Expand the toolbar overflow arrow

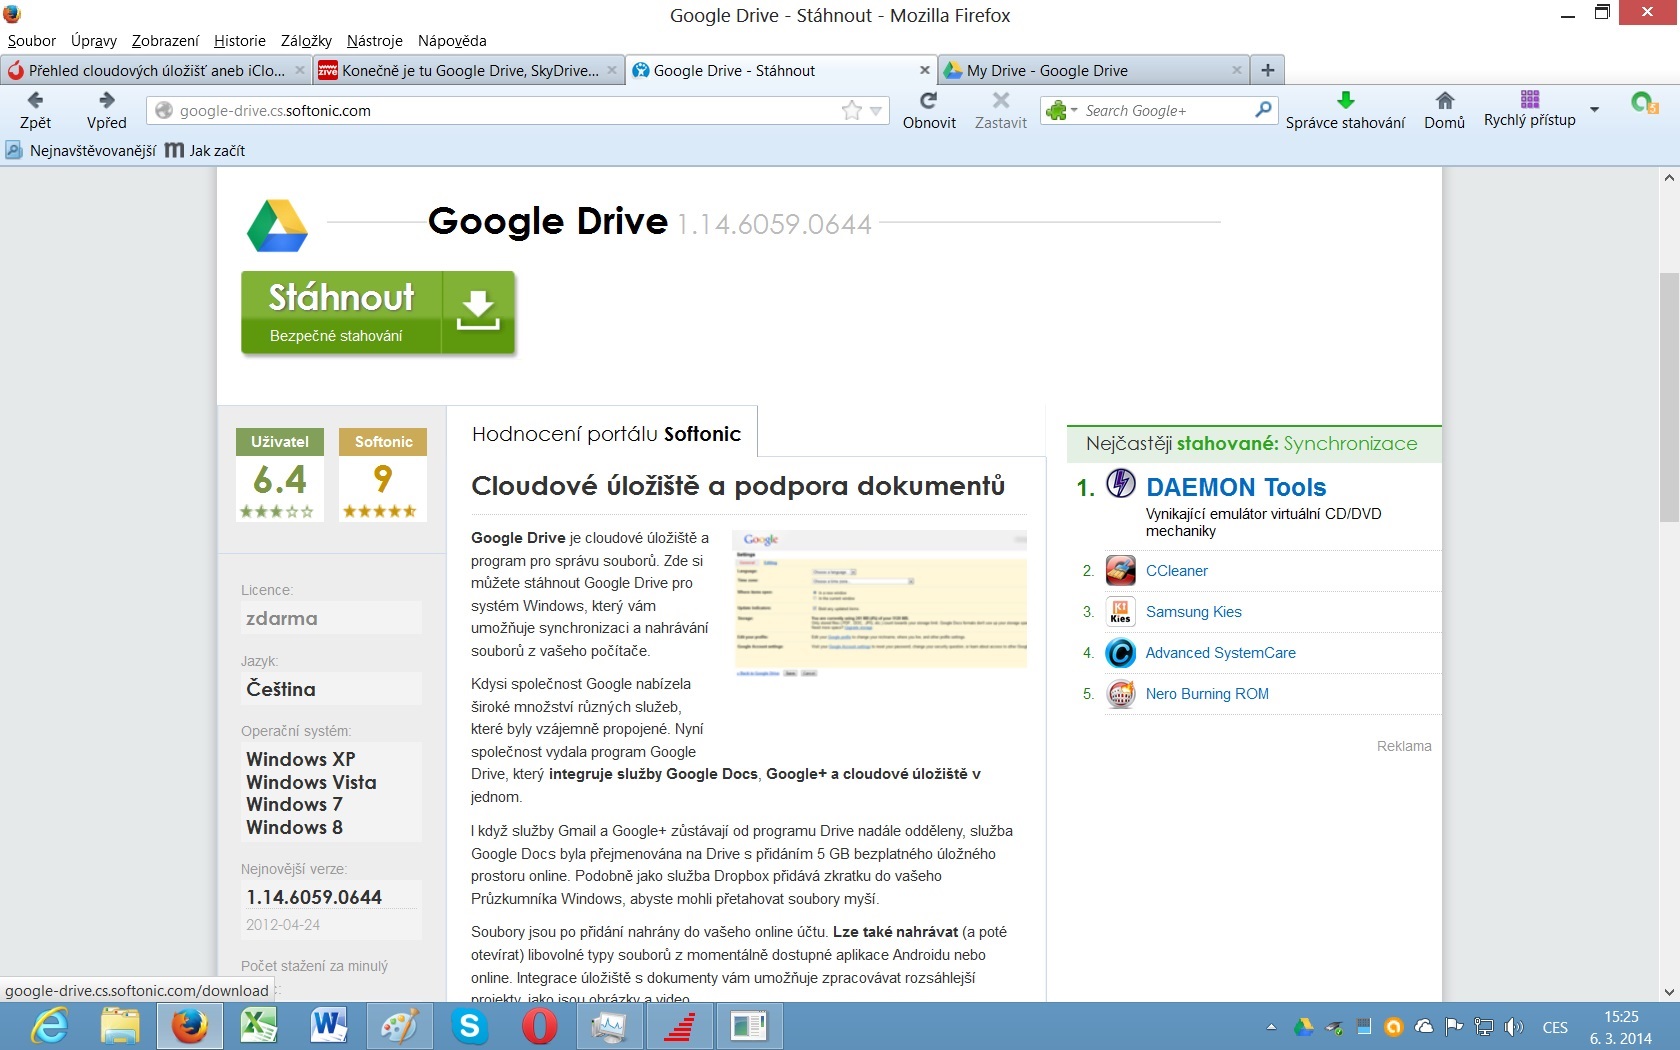pyautogui.click(x=1595, y=110)
